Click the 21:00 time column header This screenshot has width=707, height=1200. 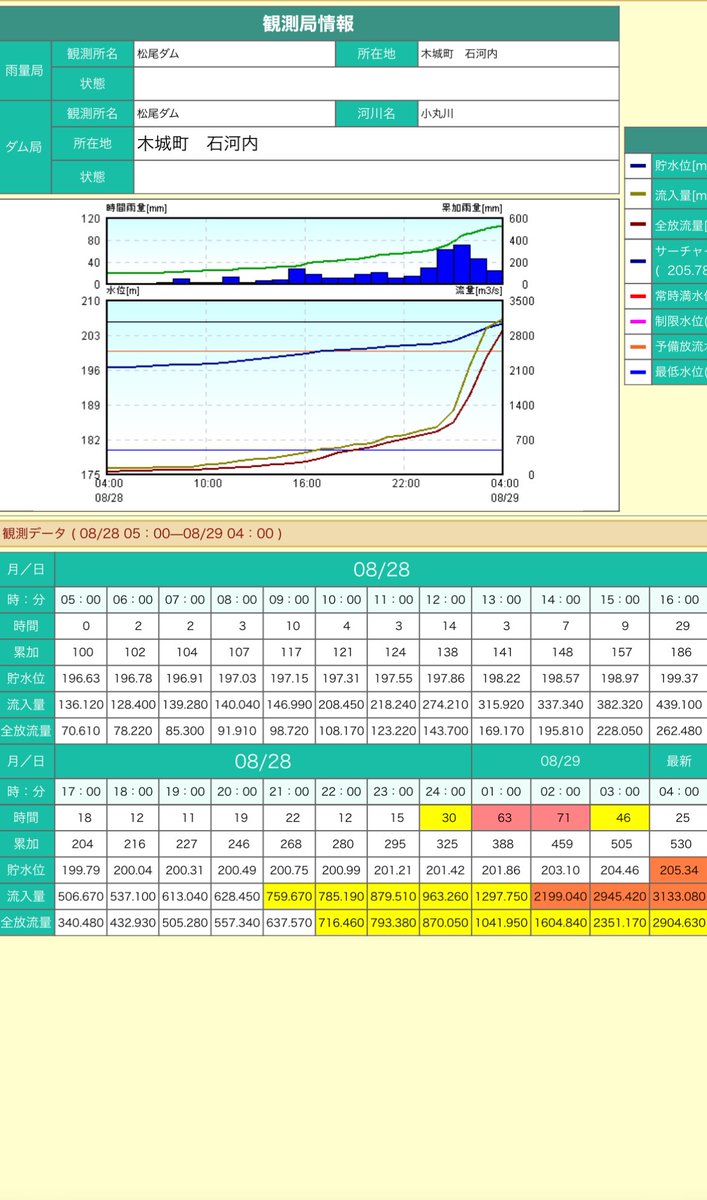point(289,789)
